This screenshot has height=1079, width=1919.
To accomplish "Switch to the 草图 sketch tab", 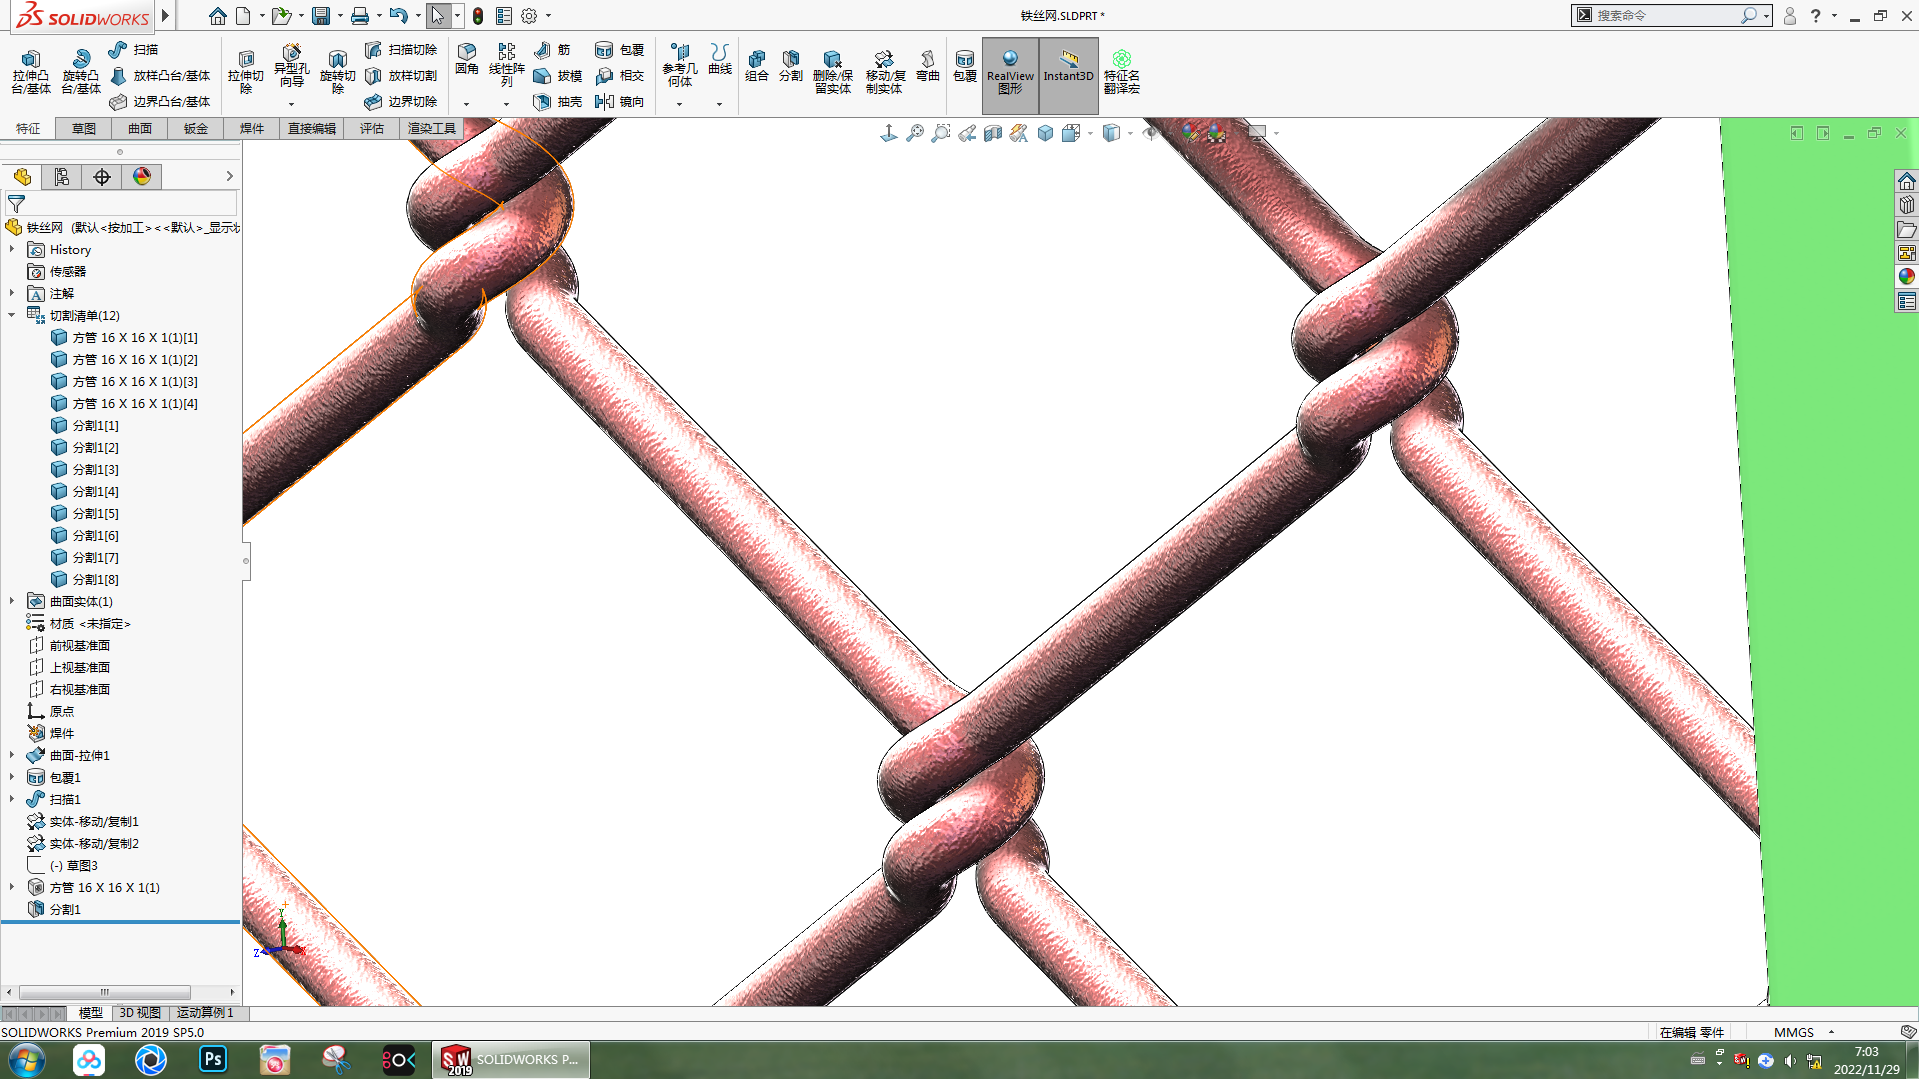I will [84, 128].
